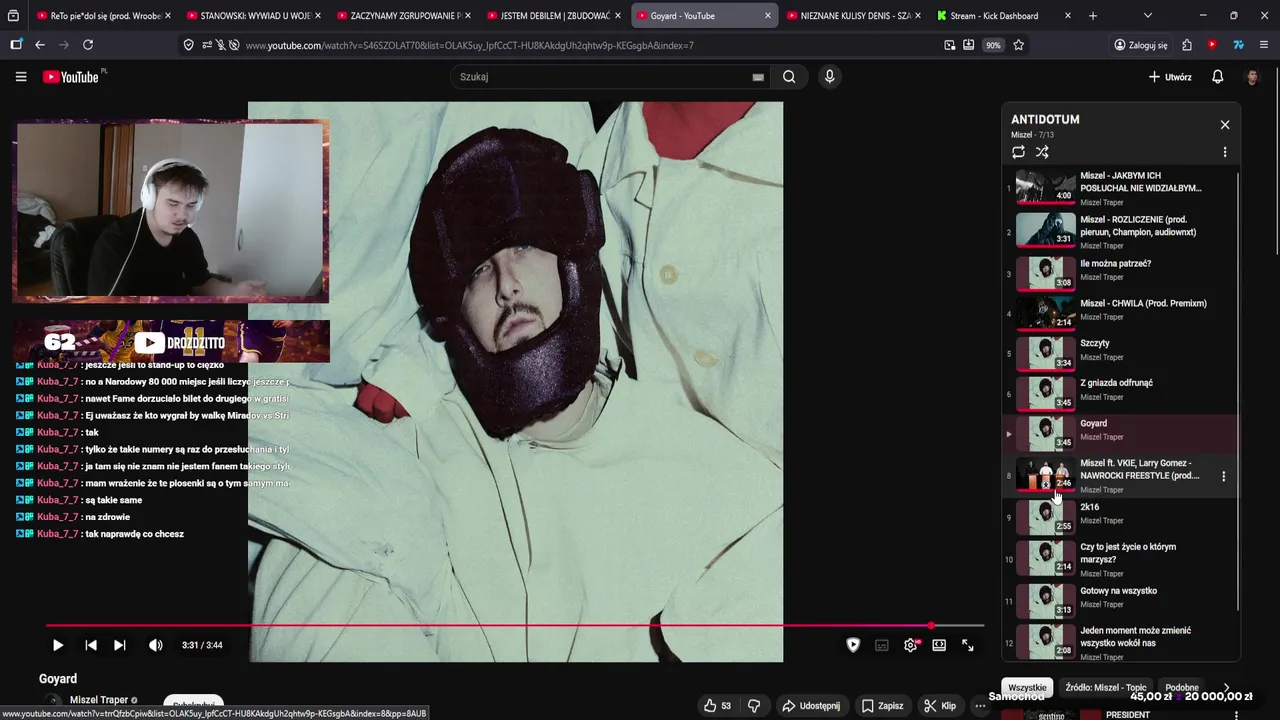
Task: Select Miszel - CHWILA (Prod. Premixm)
Action: 1121,313
